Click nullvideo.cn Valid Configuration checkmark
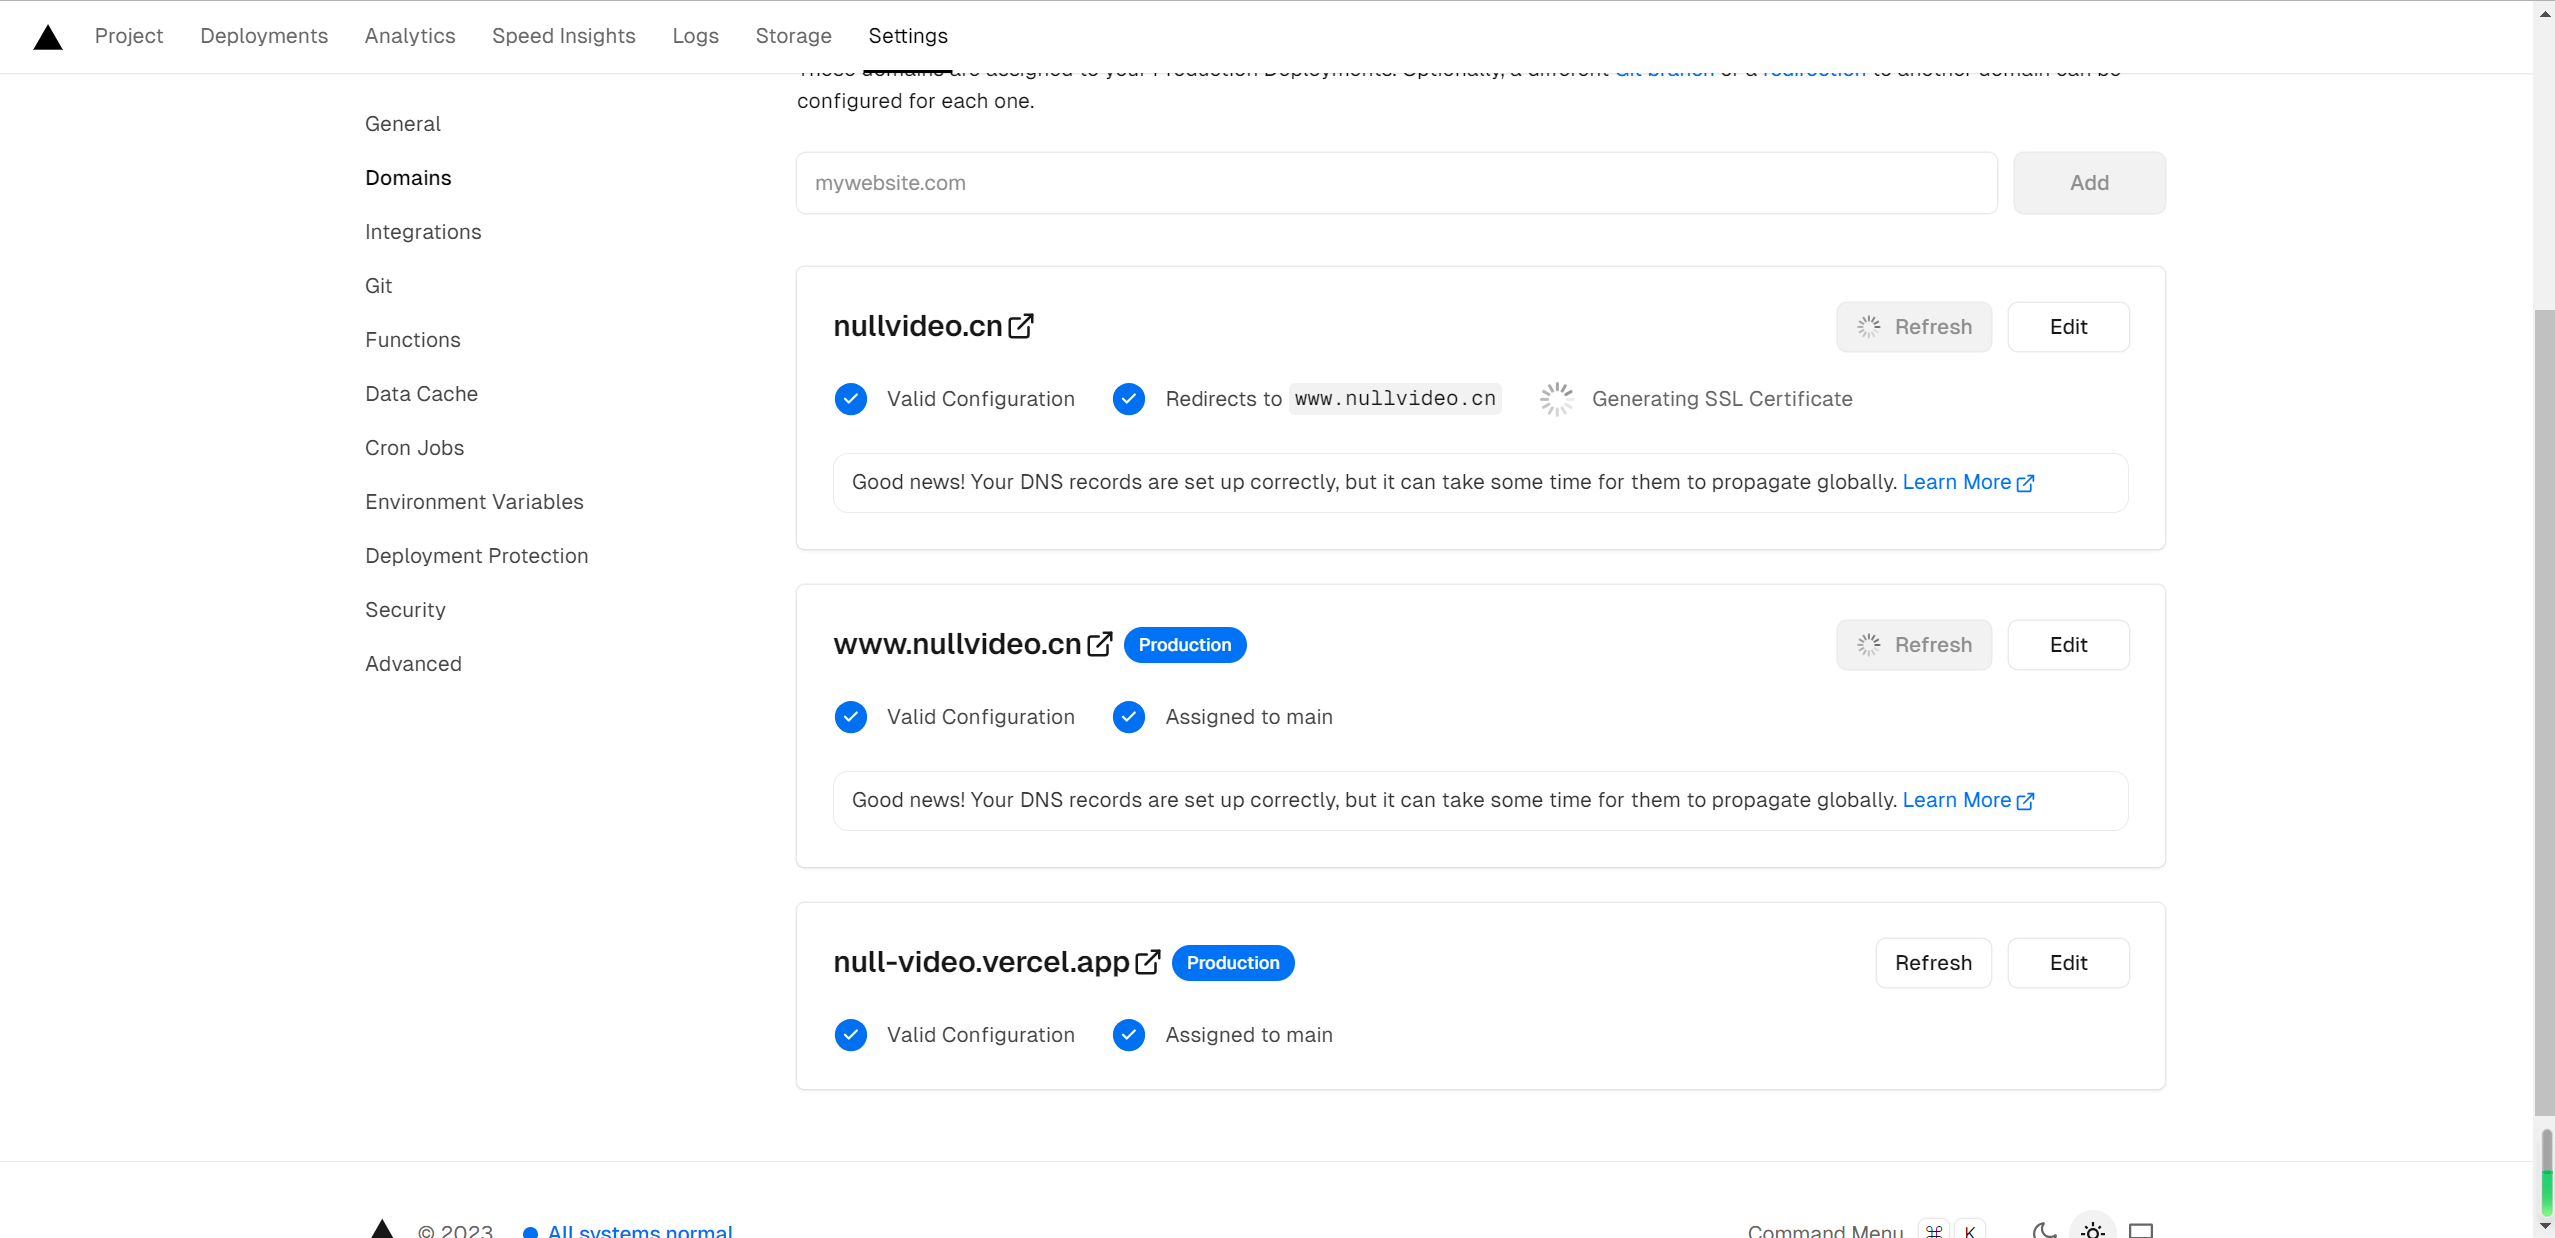Viewport: 2555px width, 1238px height. click(851, 399)
